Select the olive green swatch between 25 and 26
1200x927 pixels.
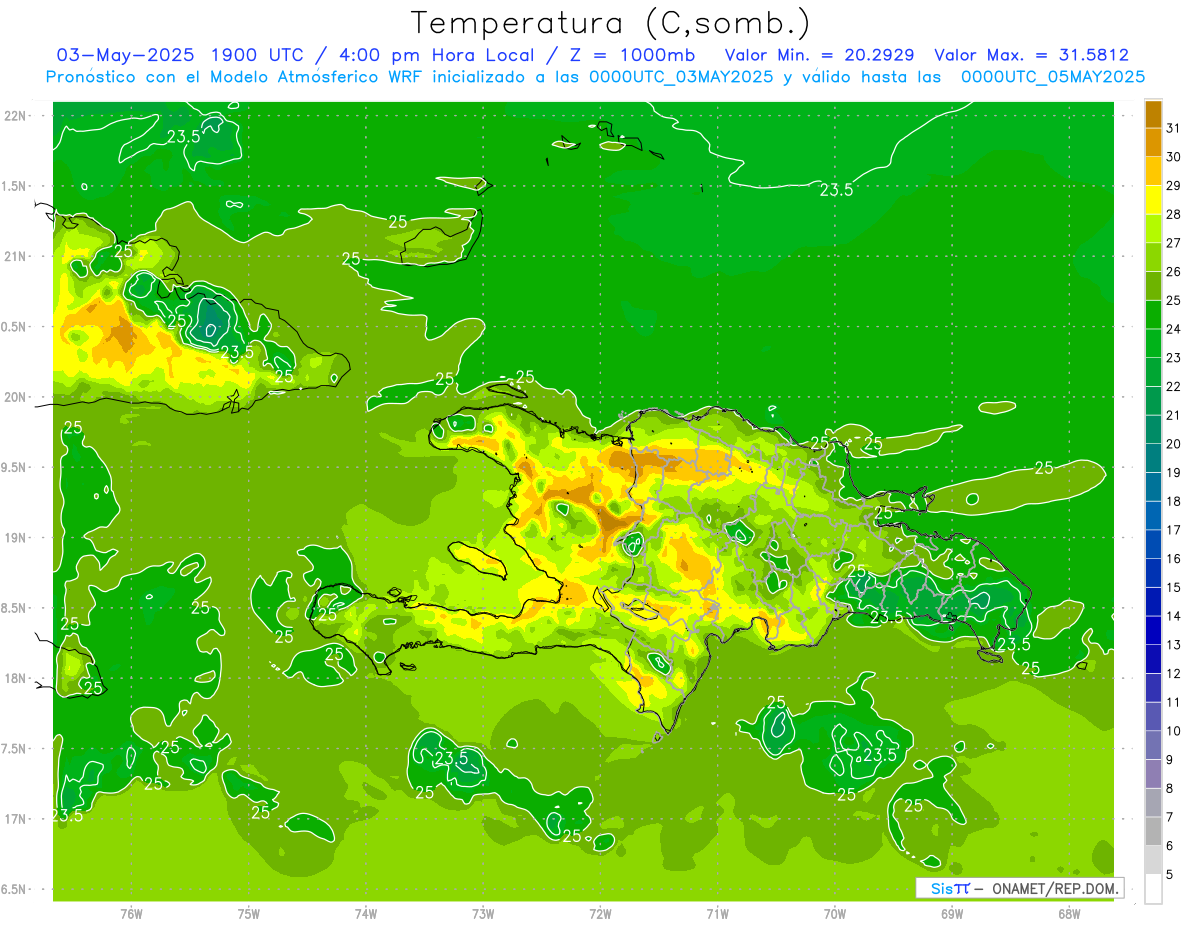[x=1153, y=286]
